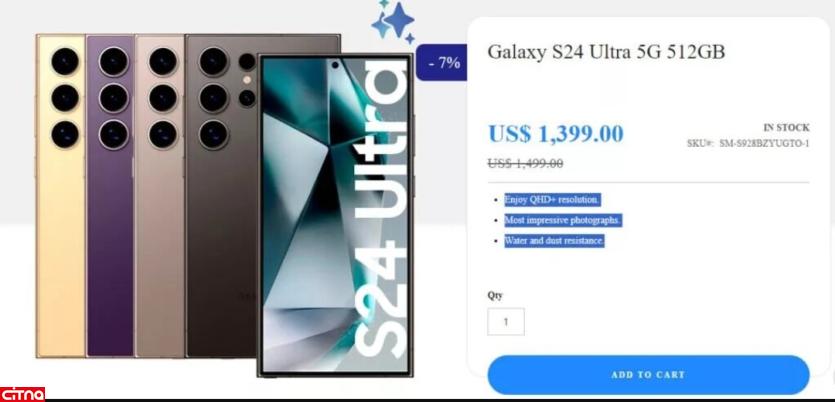Image resolution: width=835 pixels, height=402 pixels.
Task: Click the 'Water and dust resistance' bullet text
Action: coord(554,241)
